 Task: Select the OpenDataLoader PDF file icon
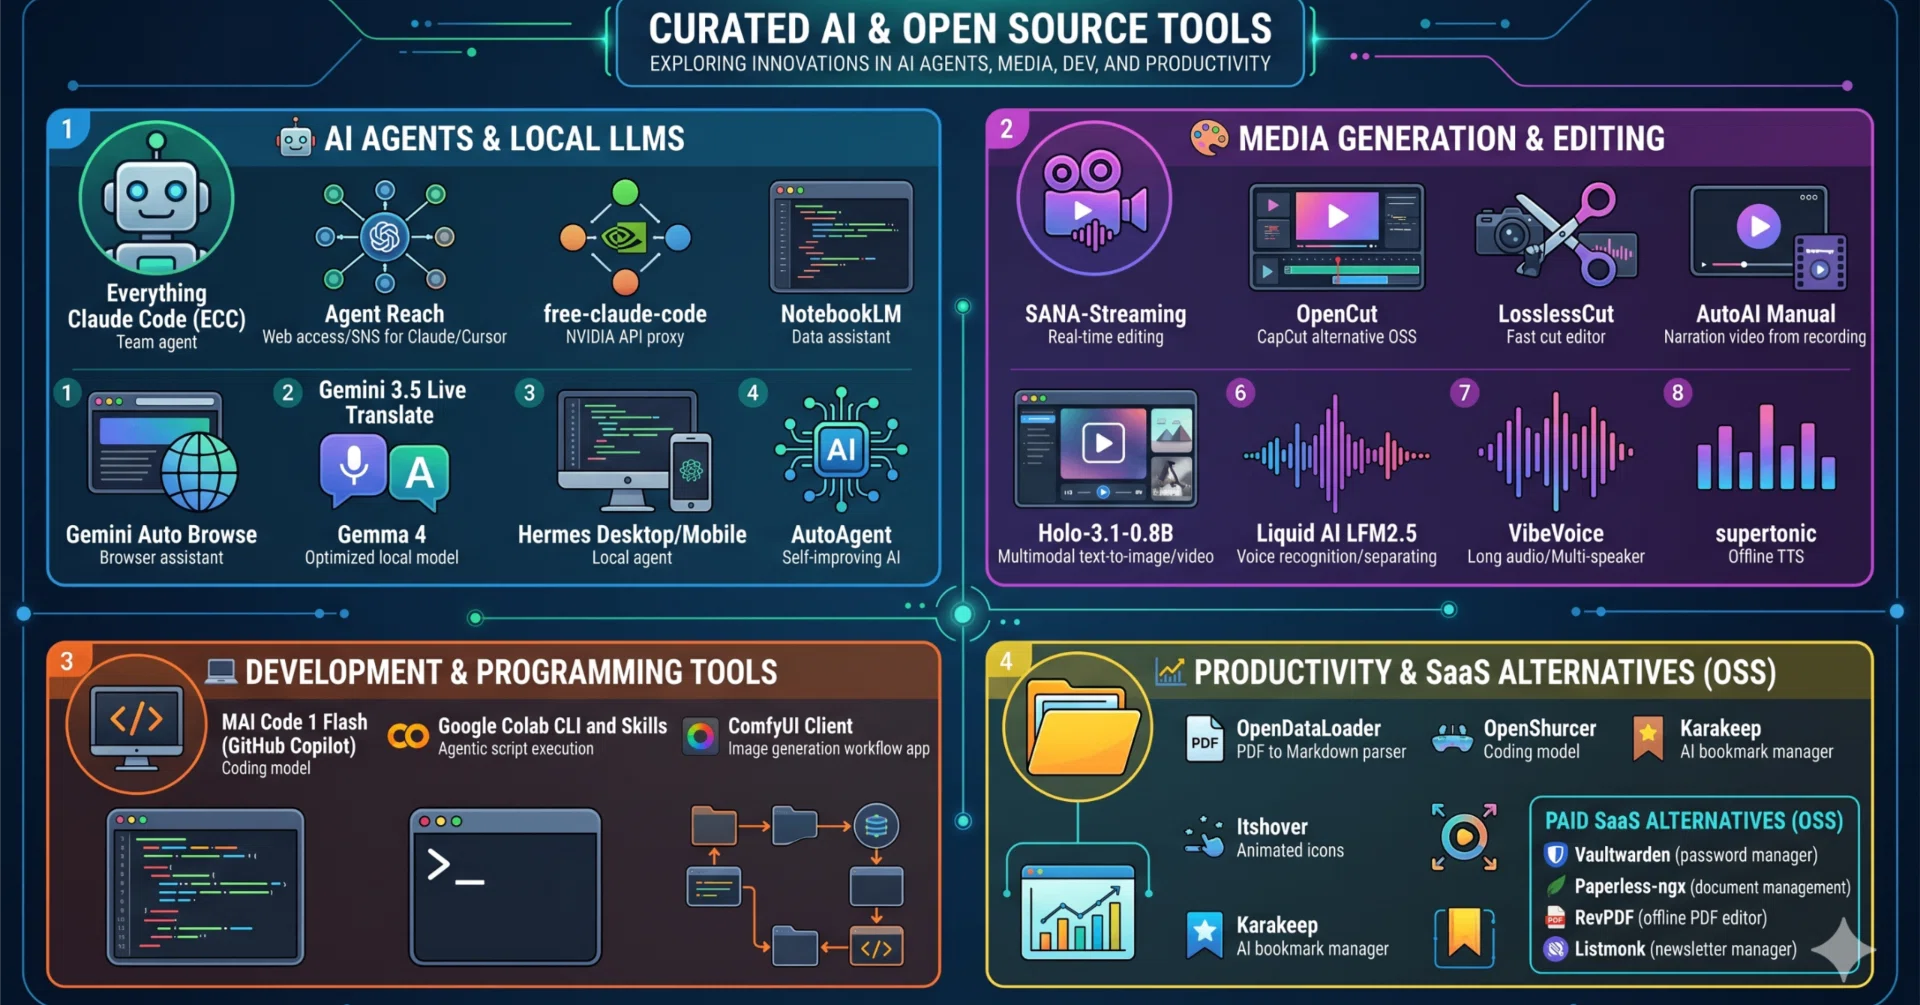pyautogui.click(x=1204, y=739)
